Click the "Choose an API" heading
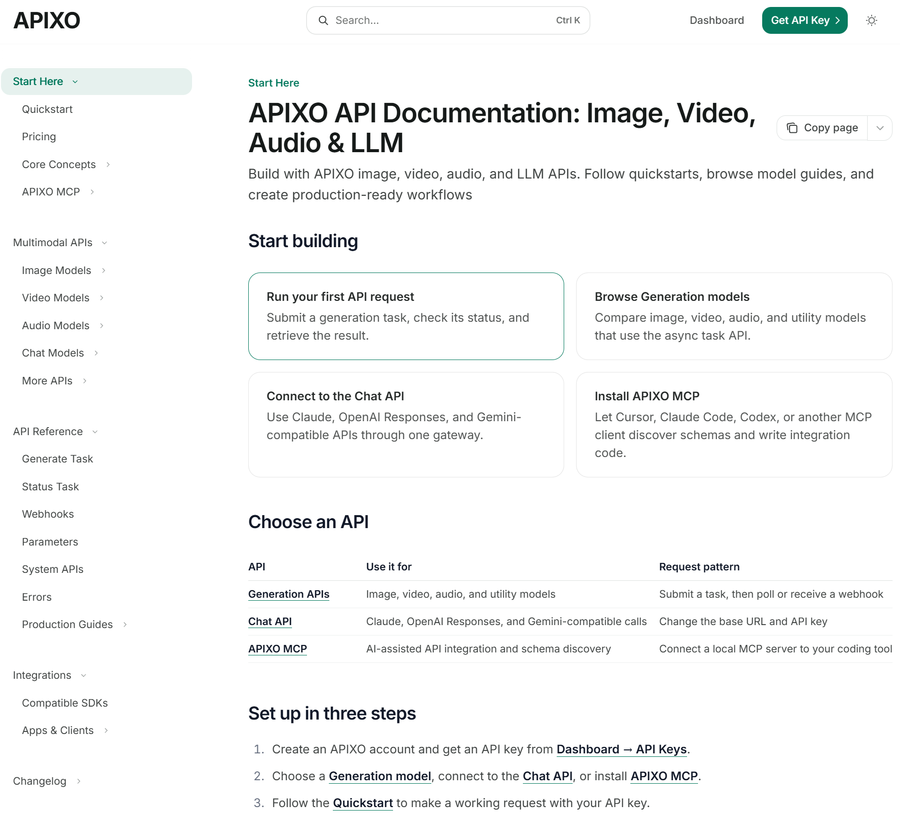 pos(308,522)
